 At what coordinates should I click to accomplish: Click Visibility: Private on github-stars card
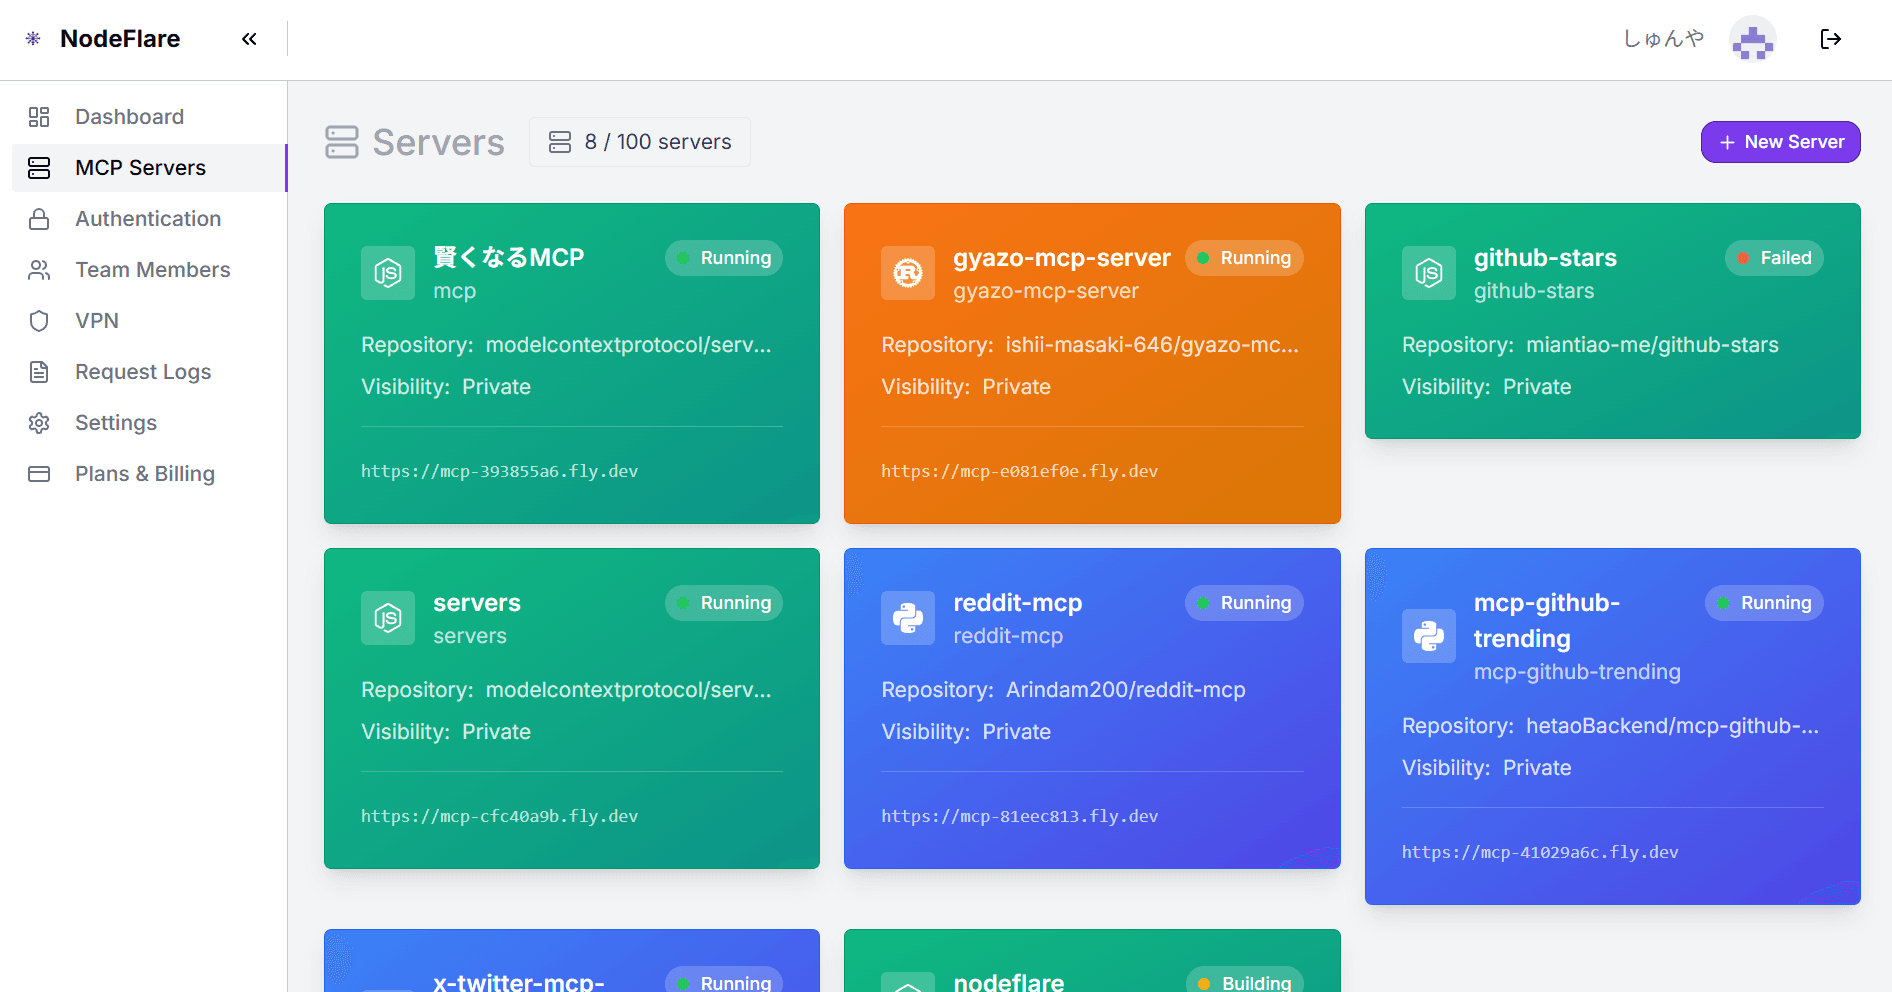click(x=1486, y=387)
